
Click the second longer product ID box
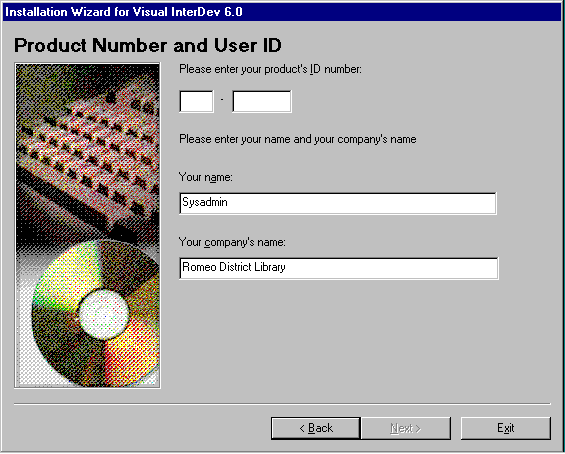(262, 102)
